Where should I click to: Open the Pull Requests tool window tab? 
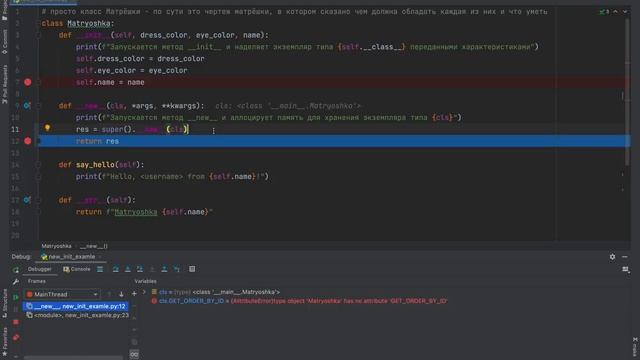4,84
